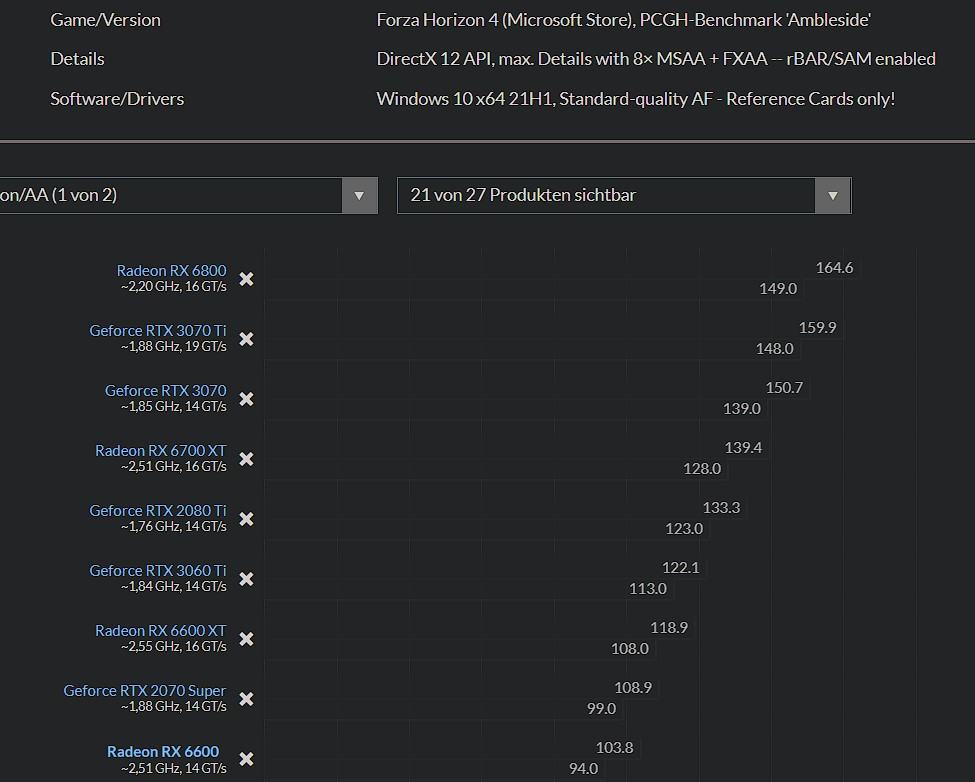
Task: Click '~1,84 GHz, 14 GT/s' under RTX 3060 Ti
Action: [x=173, y=586]
